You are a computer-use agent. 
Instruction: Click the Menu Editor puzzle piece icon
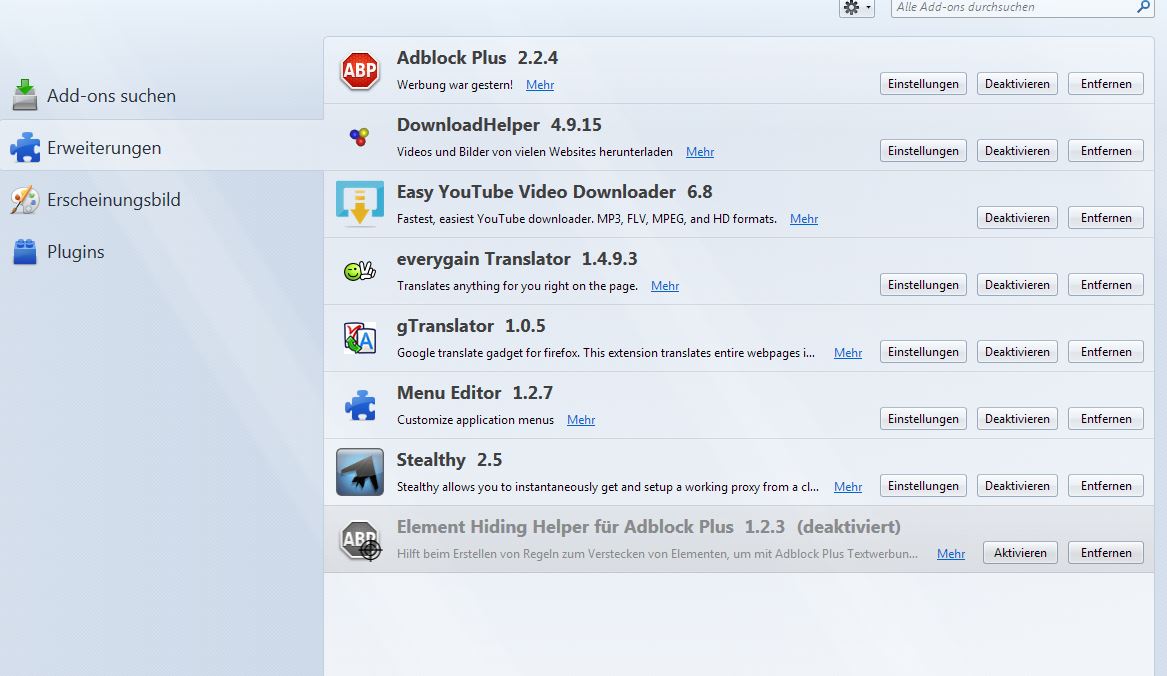click(359, 405)
